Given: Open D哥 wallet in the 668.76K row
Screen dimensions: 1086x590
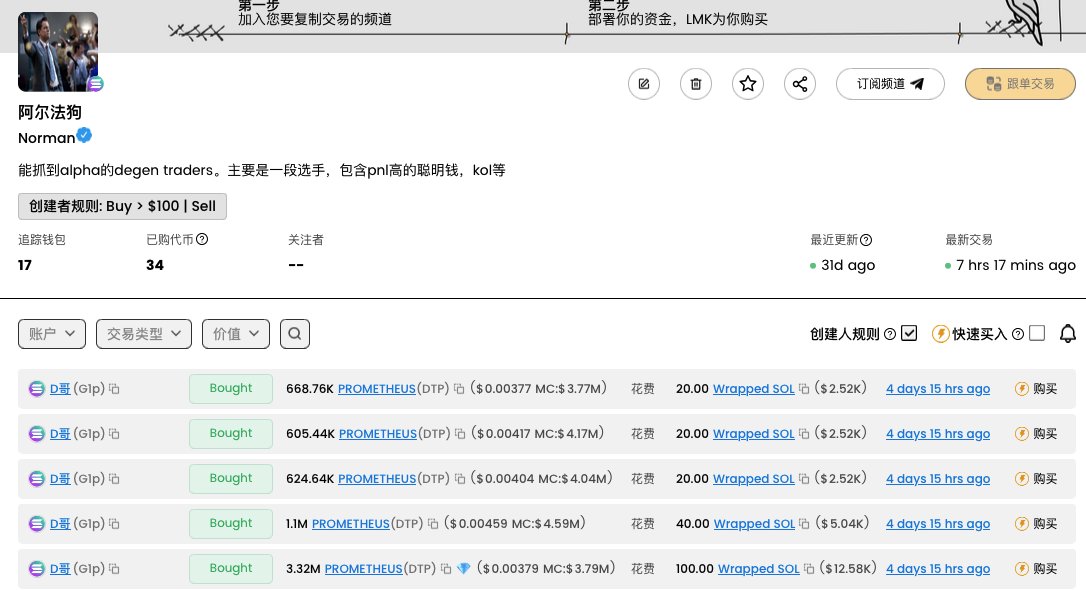Looking at the screenshot, I should (60, 388).
